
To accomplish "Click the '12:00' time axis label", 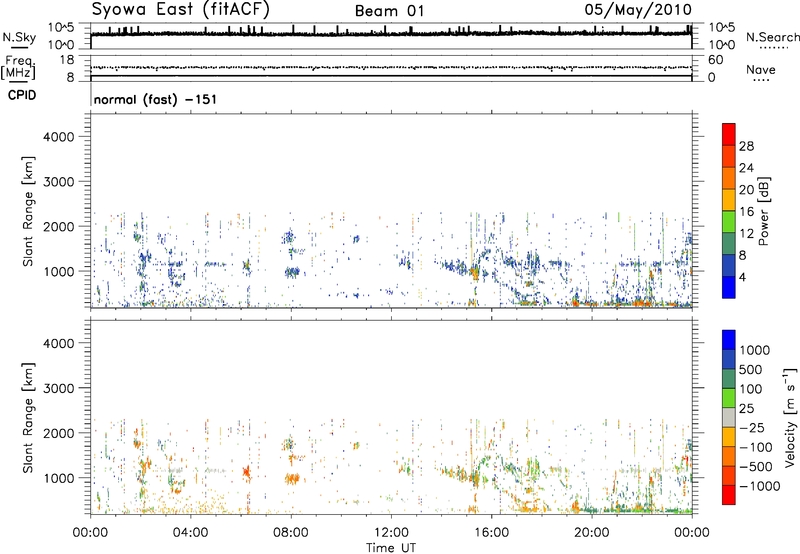I will tap(391, 533).
